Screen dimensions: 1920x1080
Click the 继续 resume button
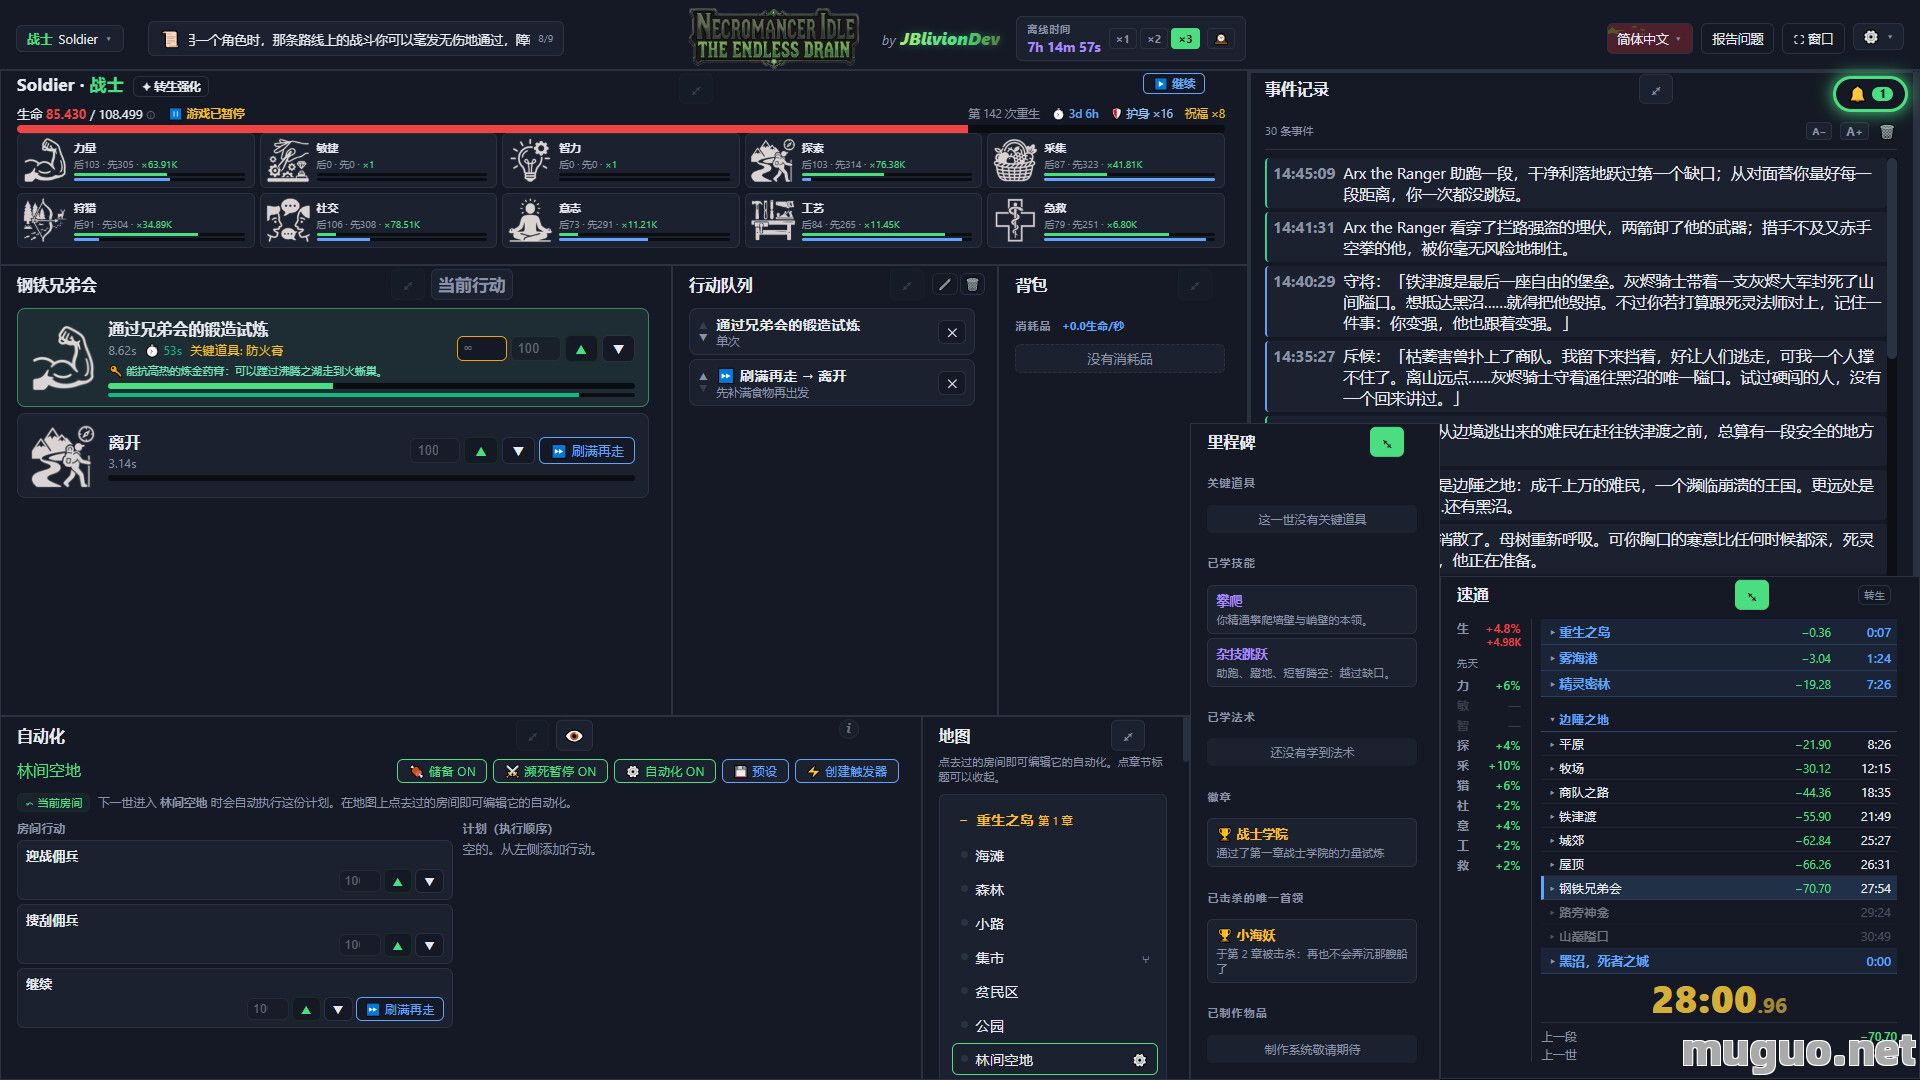(x=1174, y=84)
